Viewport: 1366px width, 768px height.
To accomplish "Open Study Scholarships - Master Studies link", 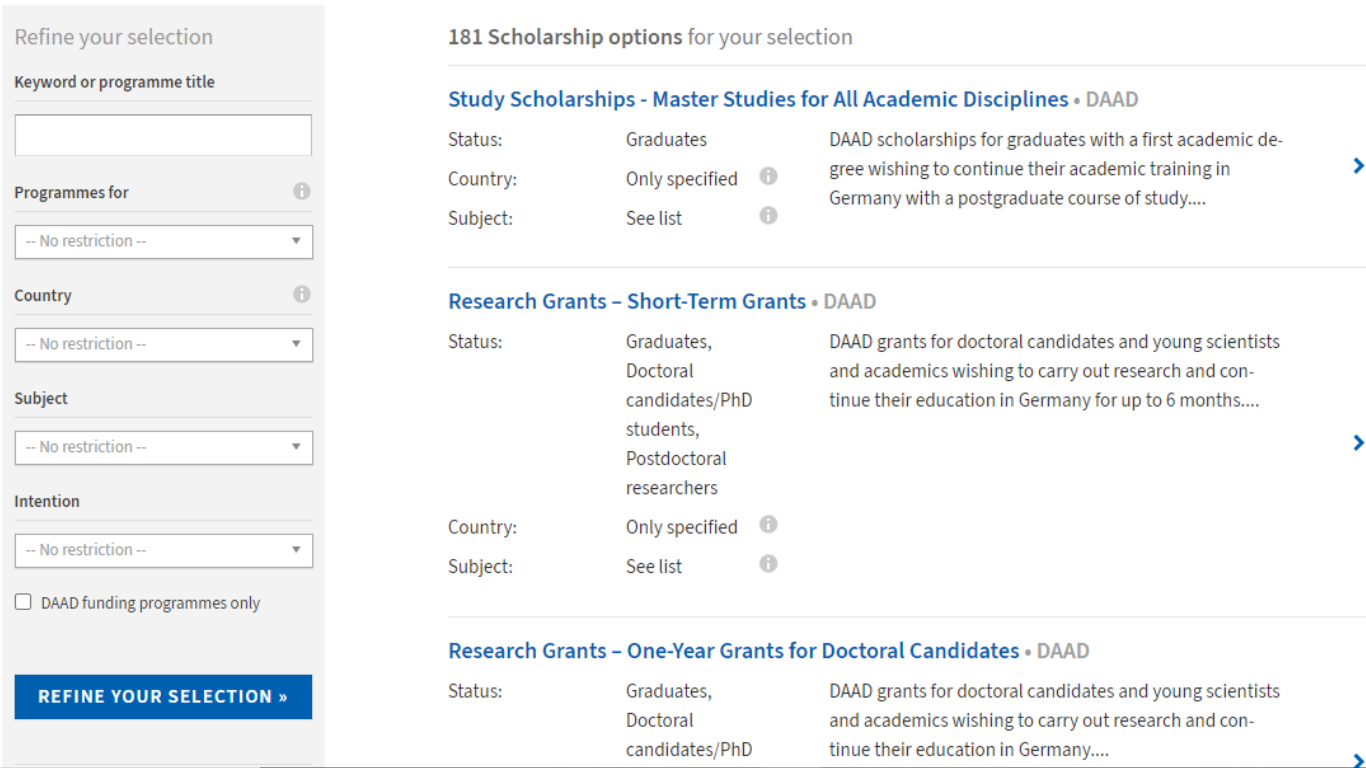I will [x=758, y=99].
